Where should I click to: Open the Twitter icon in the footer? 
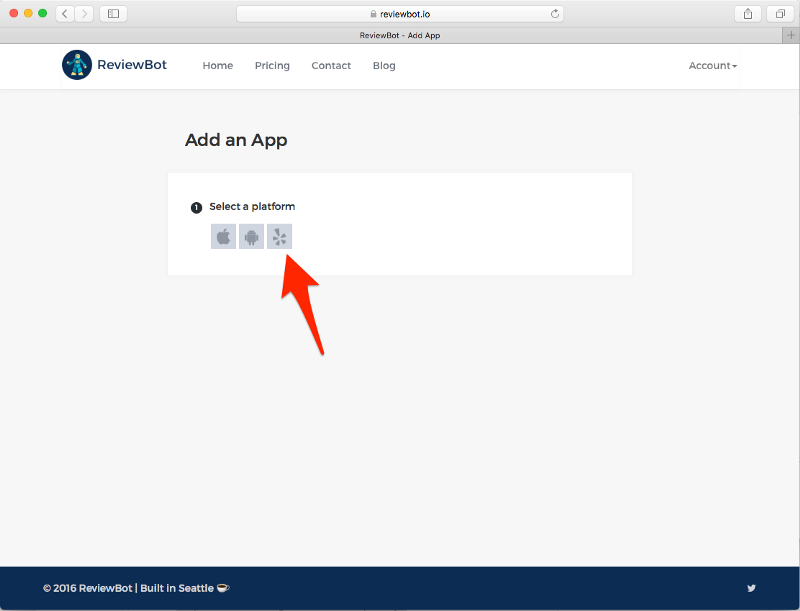click(751, 588)
